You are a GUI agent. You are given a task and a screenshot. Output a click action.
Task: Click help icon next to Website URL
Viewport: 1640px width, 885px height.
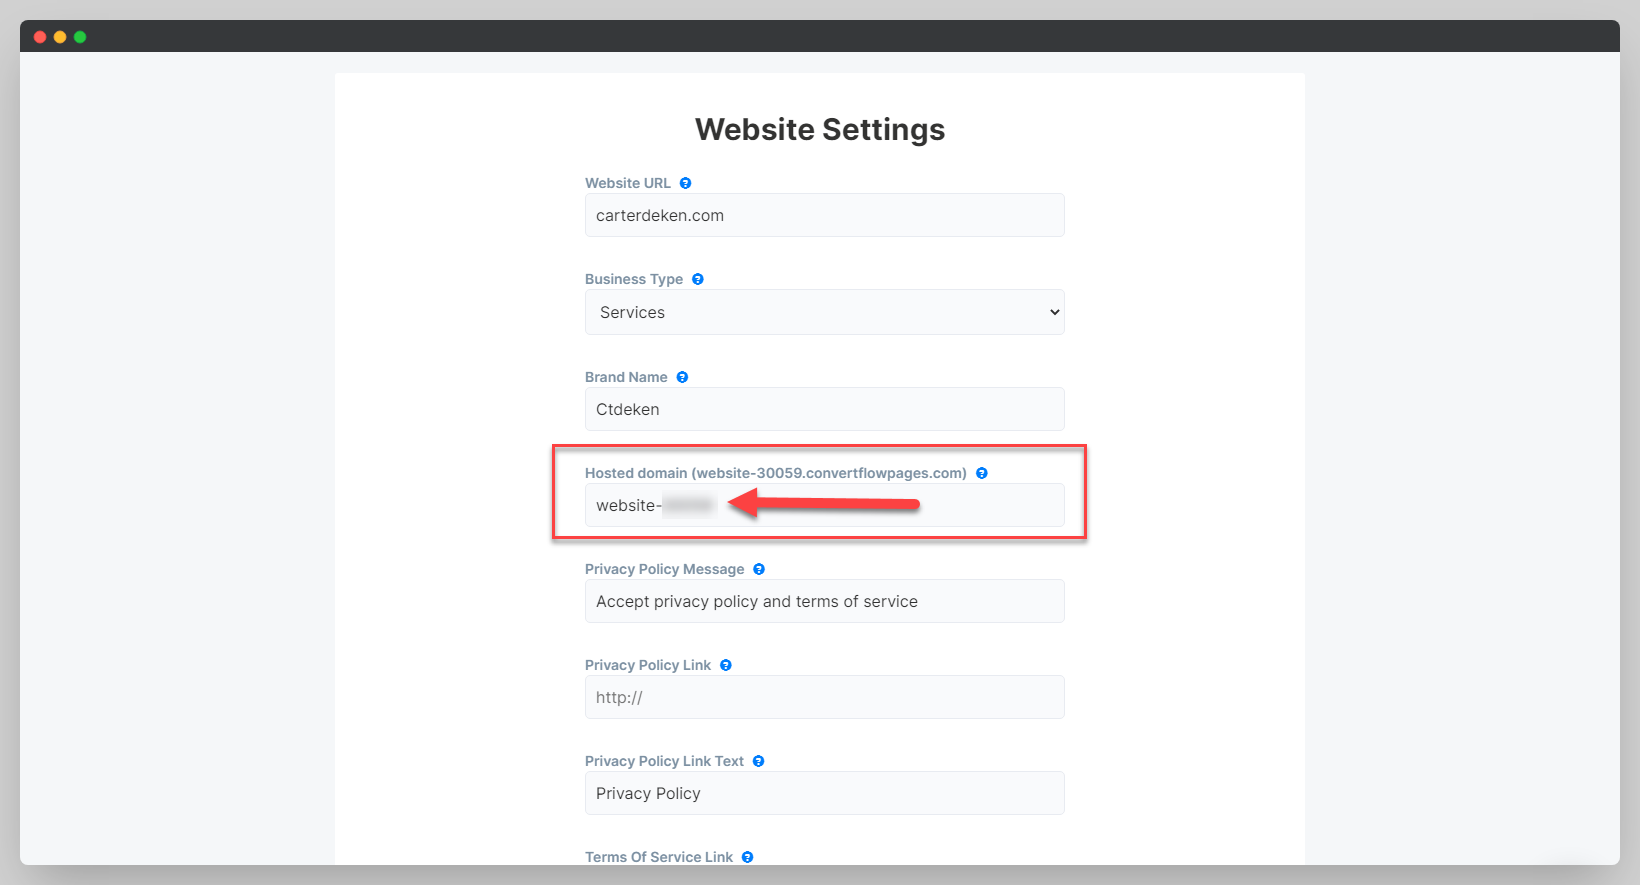point(685,183)
